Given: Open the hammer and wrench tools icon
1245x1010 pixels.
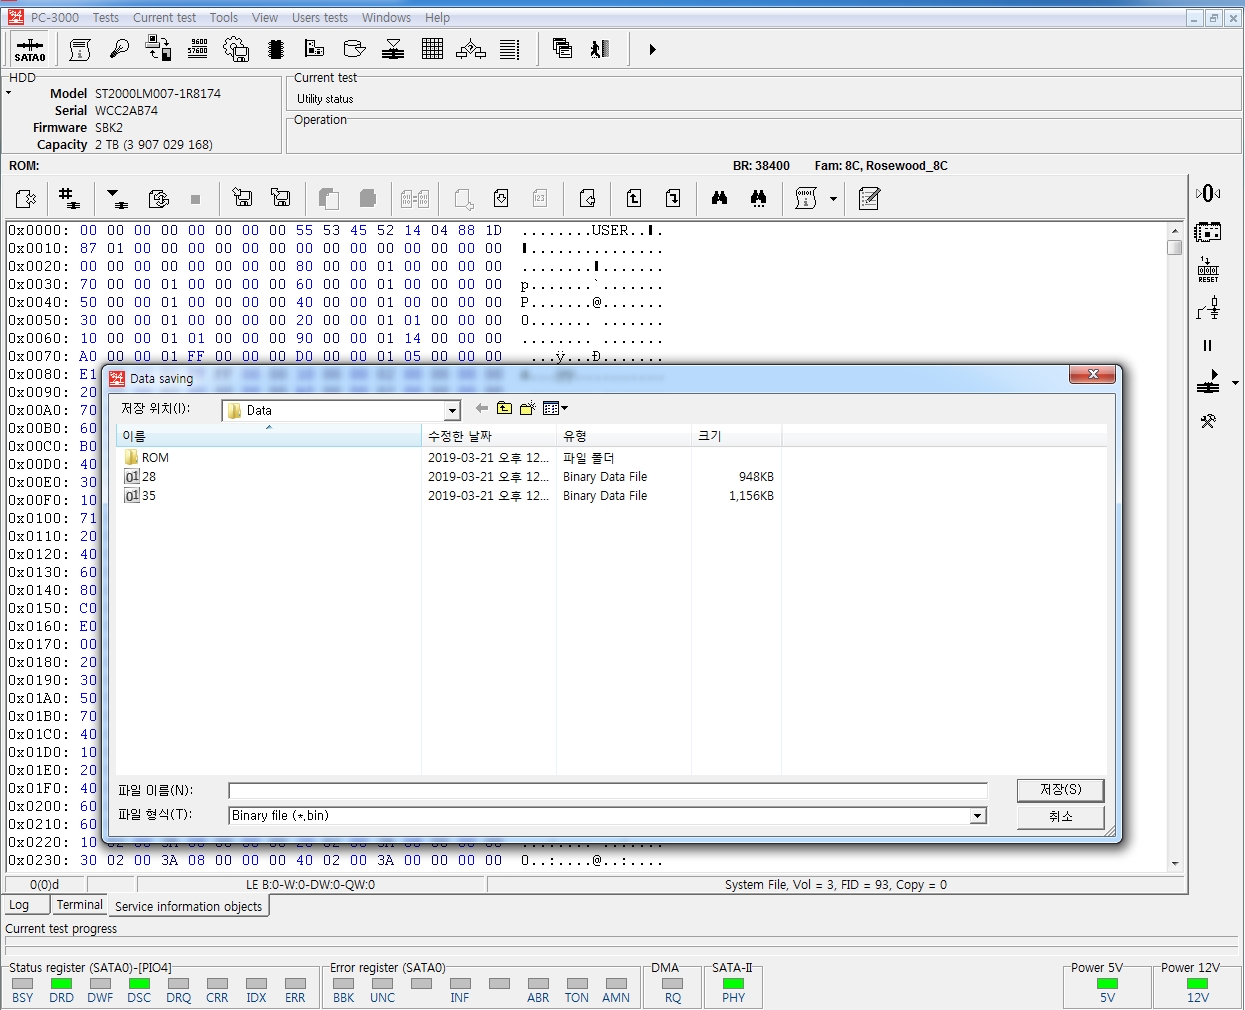Looking at the screenshot, I should coord(1207,421).
